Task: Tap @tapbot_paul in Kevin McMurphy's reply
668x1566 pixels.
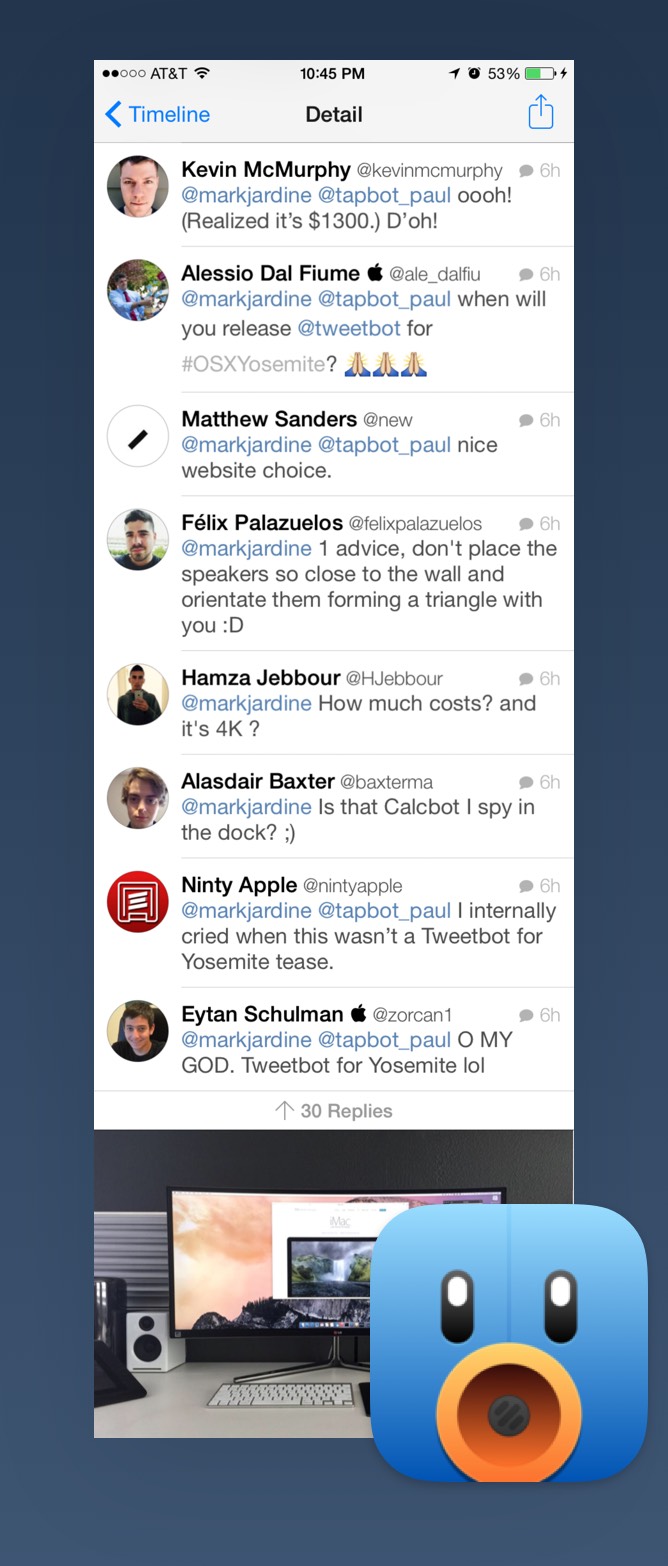Action: pos(384,196)
